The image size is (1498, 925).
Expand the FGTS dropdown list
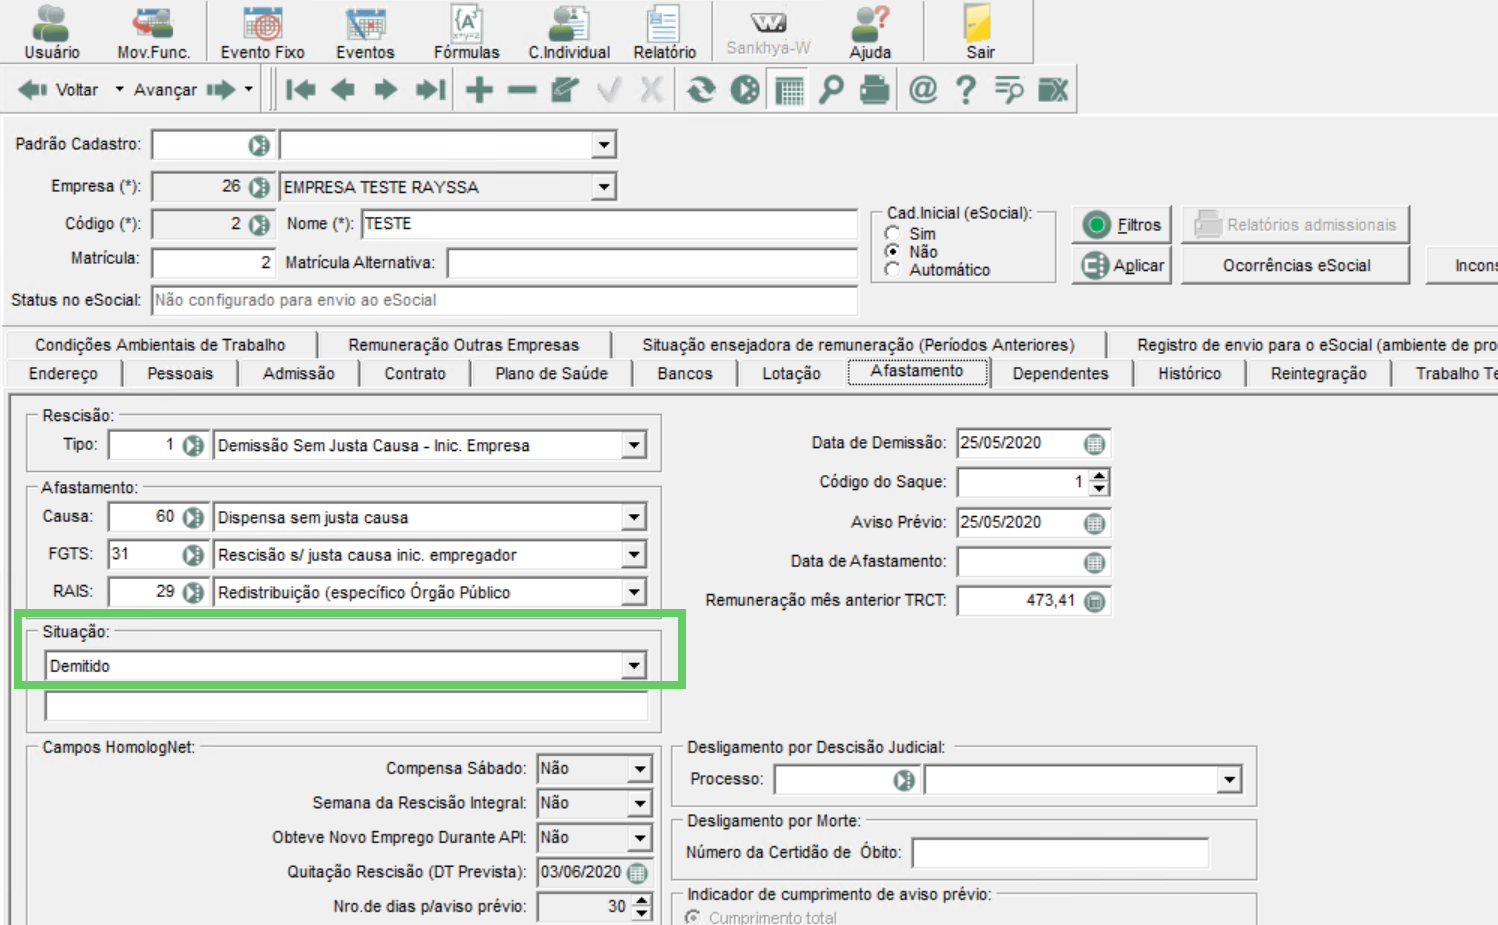coord(634,554)
